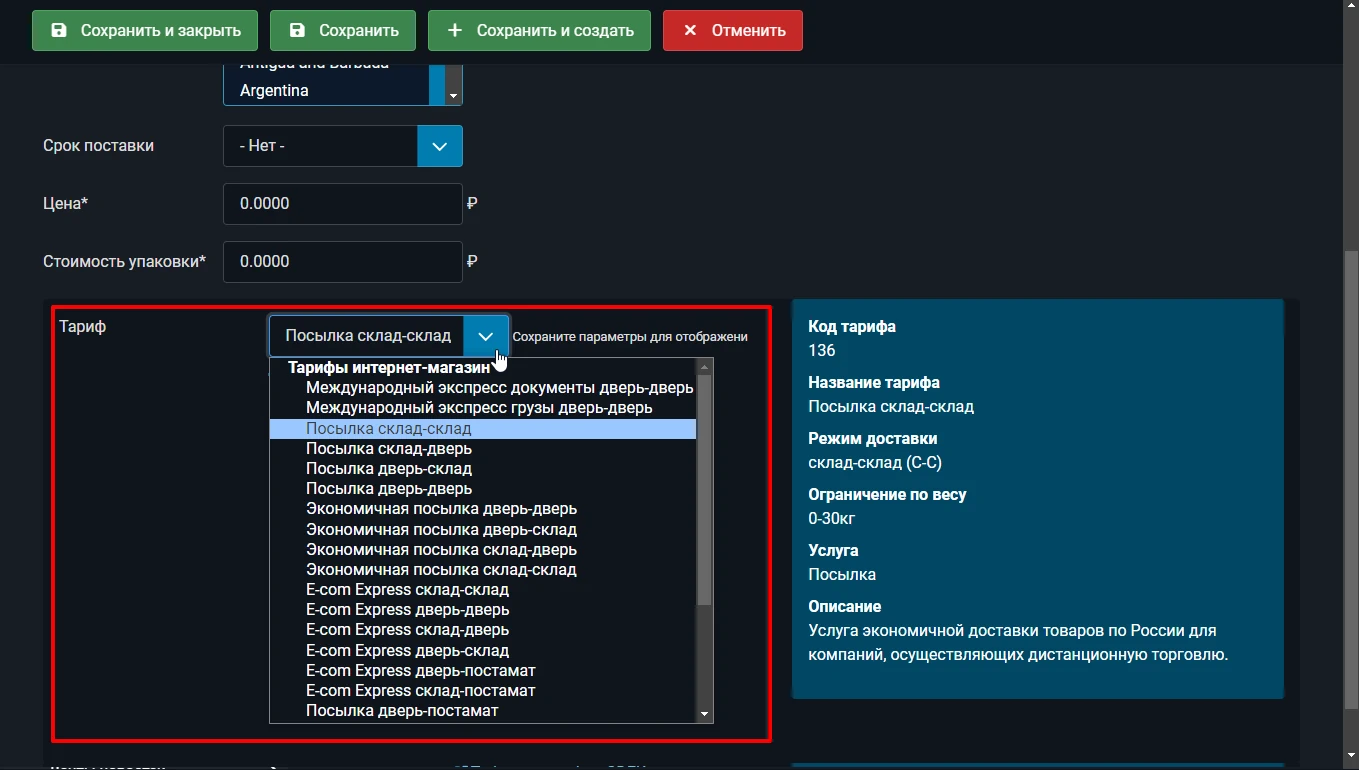Click the склад-склад (С-С) delivery mode value
1359x770 pixels.
[875, 463]
